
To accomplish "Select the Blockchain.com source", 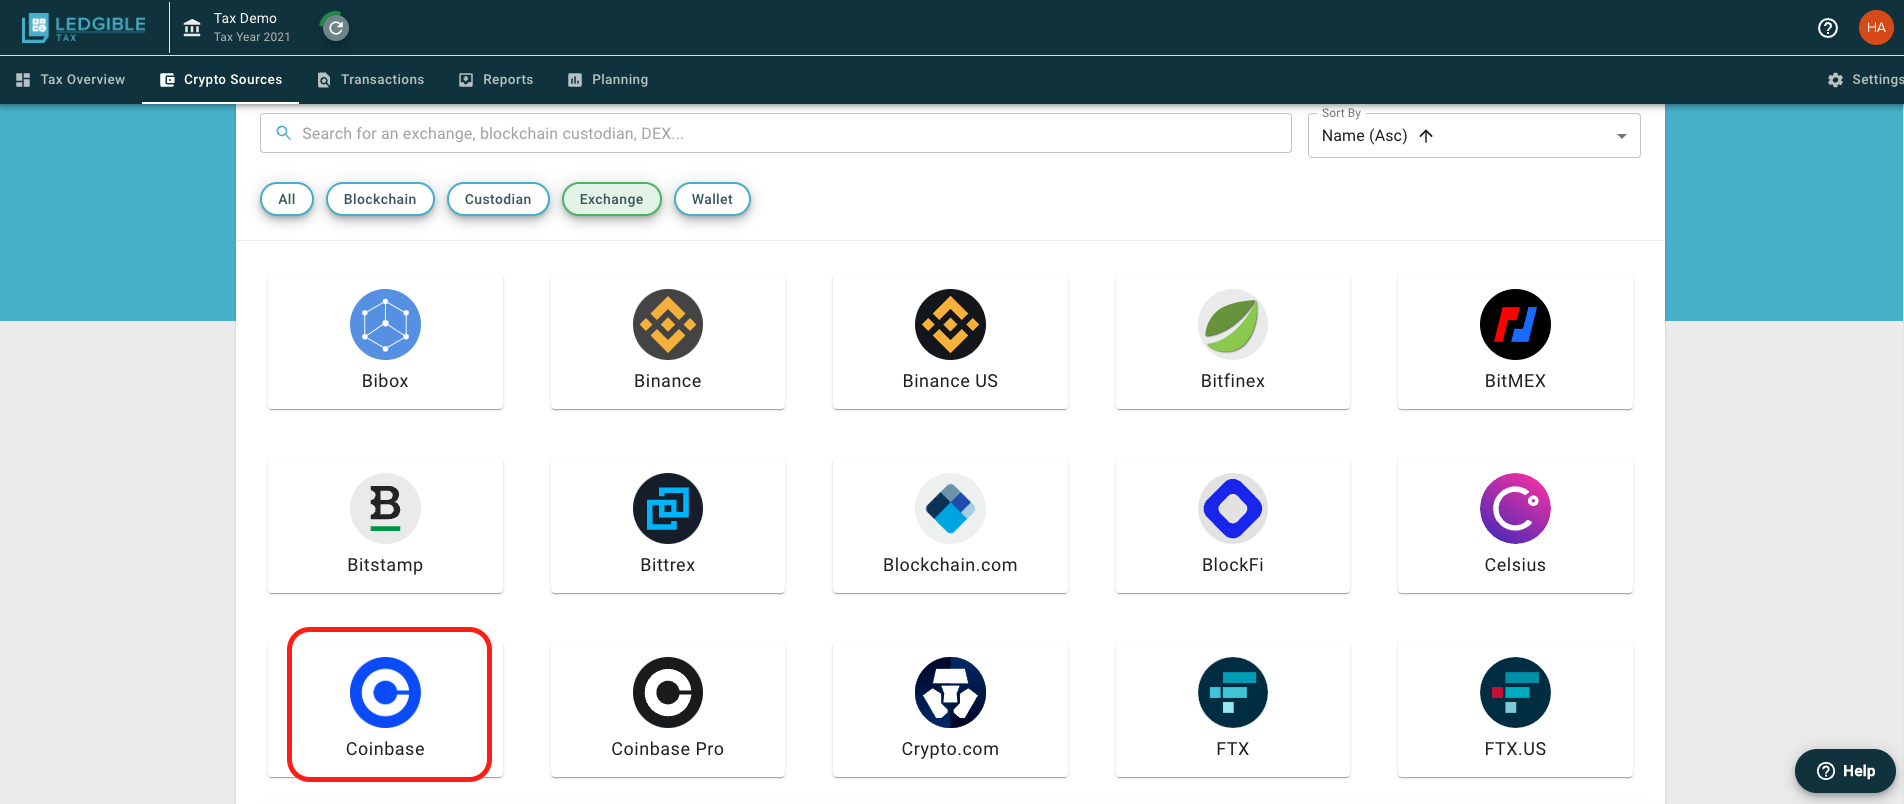I will tap(950, 525).
